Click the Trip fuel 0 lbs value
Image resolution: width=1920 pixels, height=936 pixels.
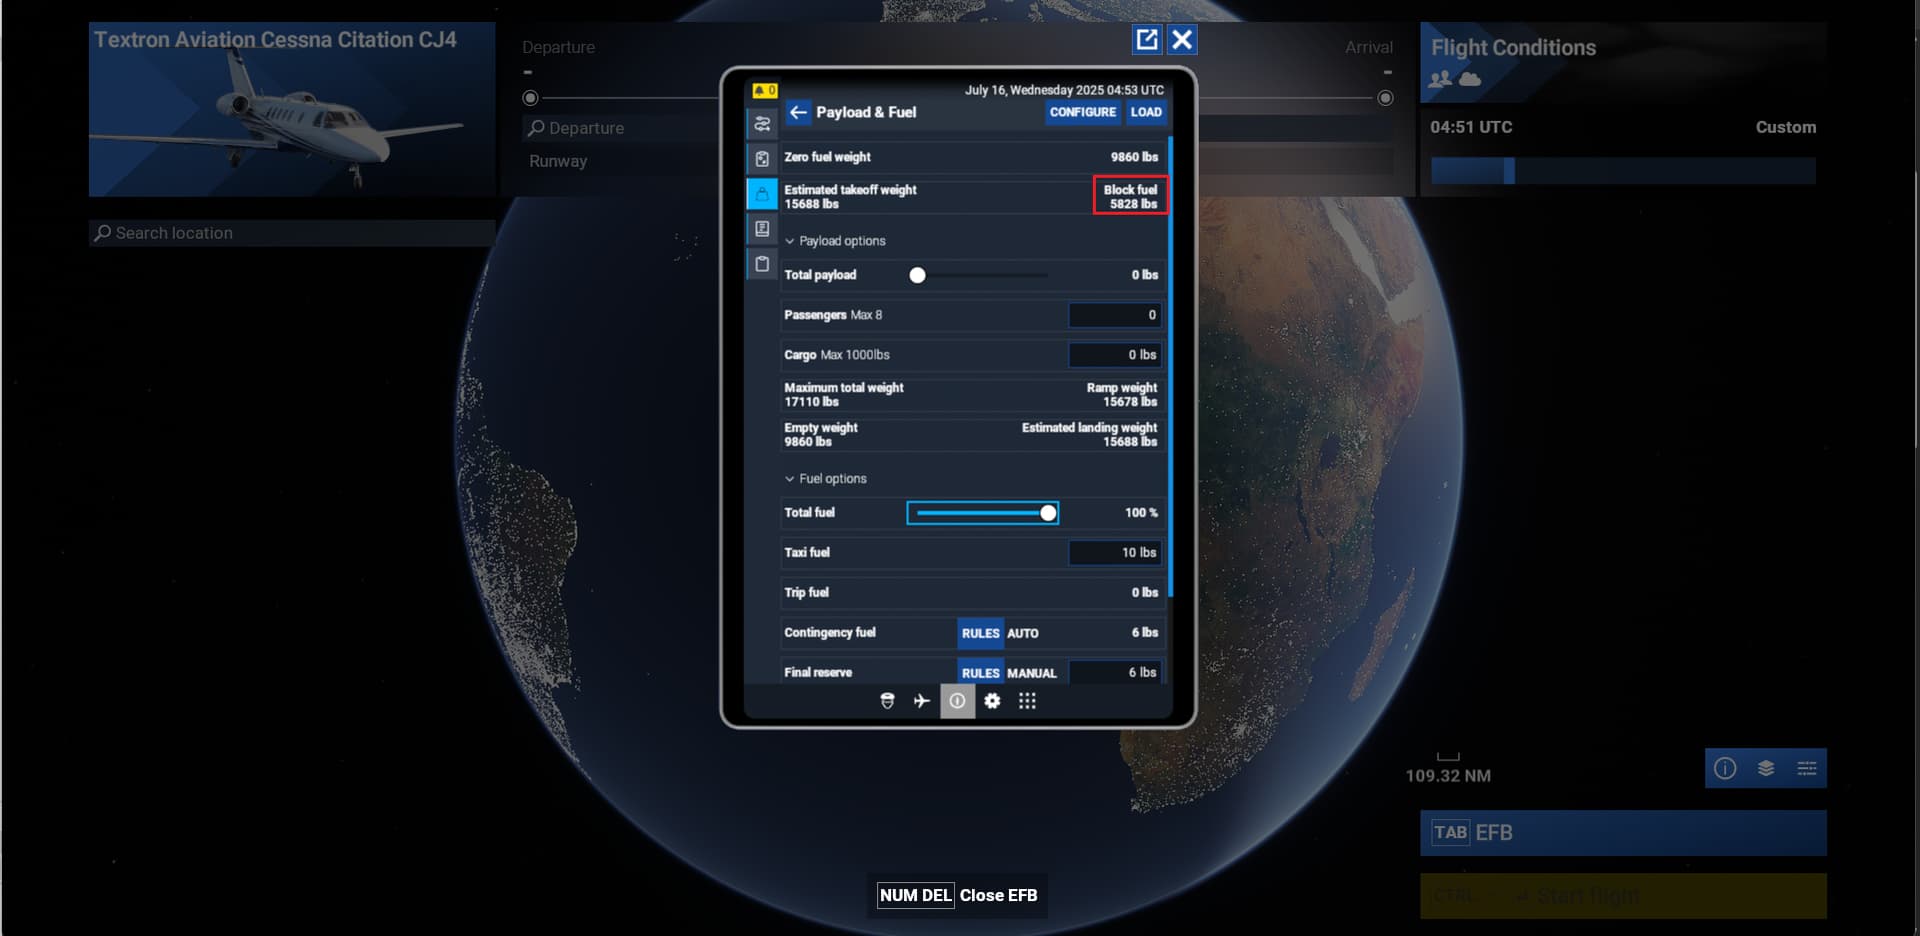tap(1145, 593)
